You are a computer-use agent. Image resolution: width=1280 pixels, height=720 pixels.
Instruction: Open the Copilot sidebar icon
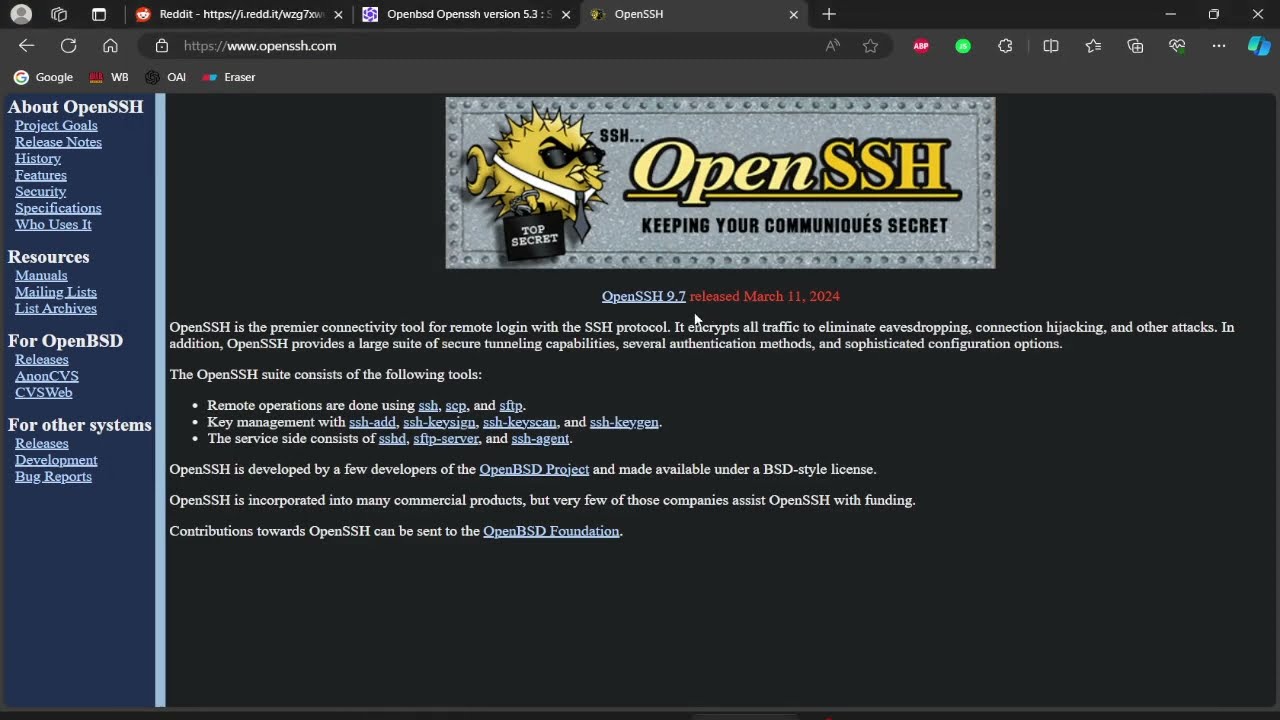click(x=1258, y=46)
